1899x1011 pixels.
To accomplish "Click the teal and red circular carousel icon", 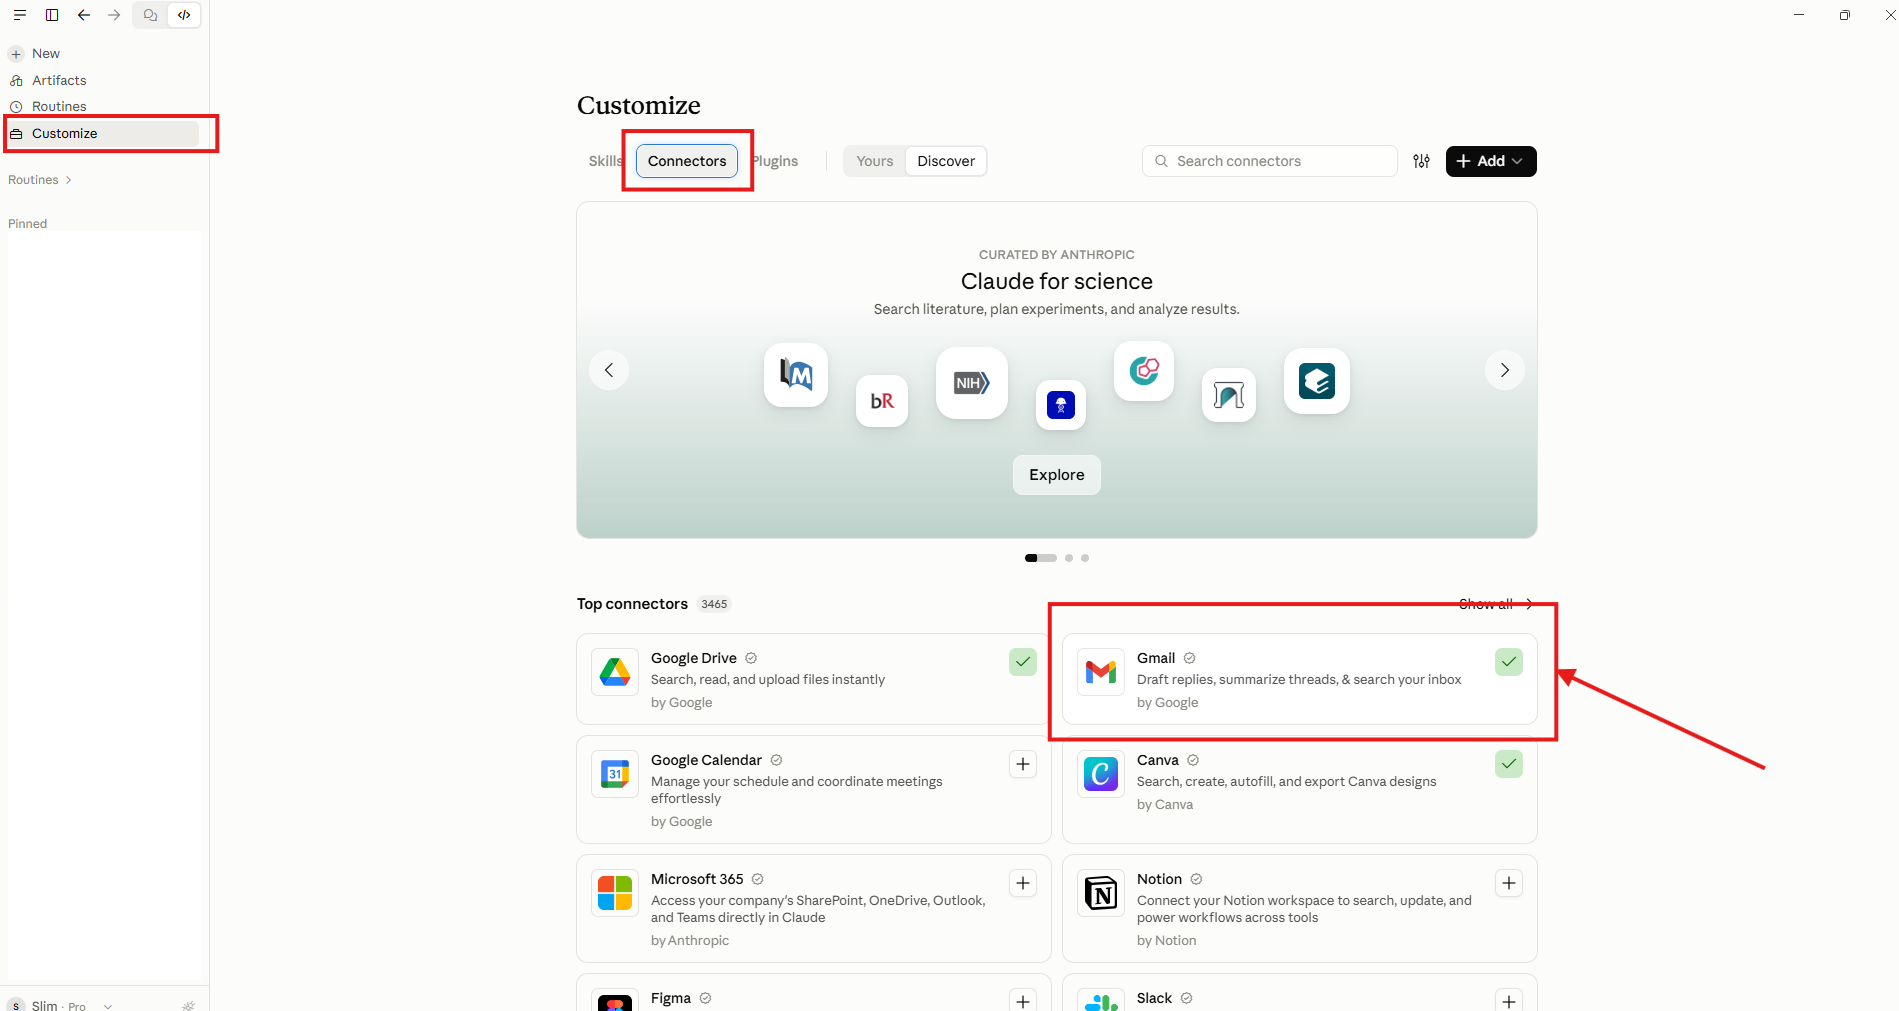I will pyautogui.click(x=1144, y=371).
